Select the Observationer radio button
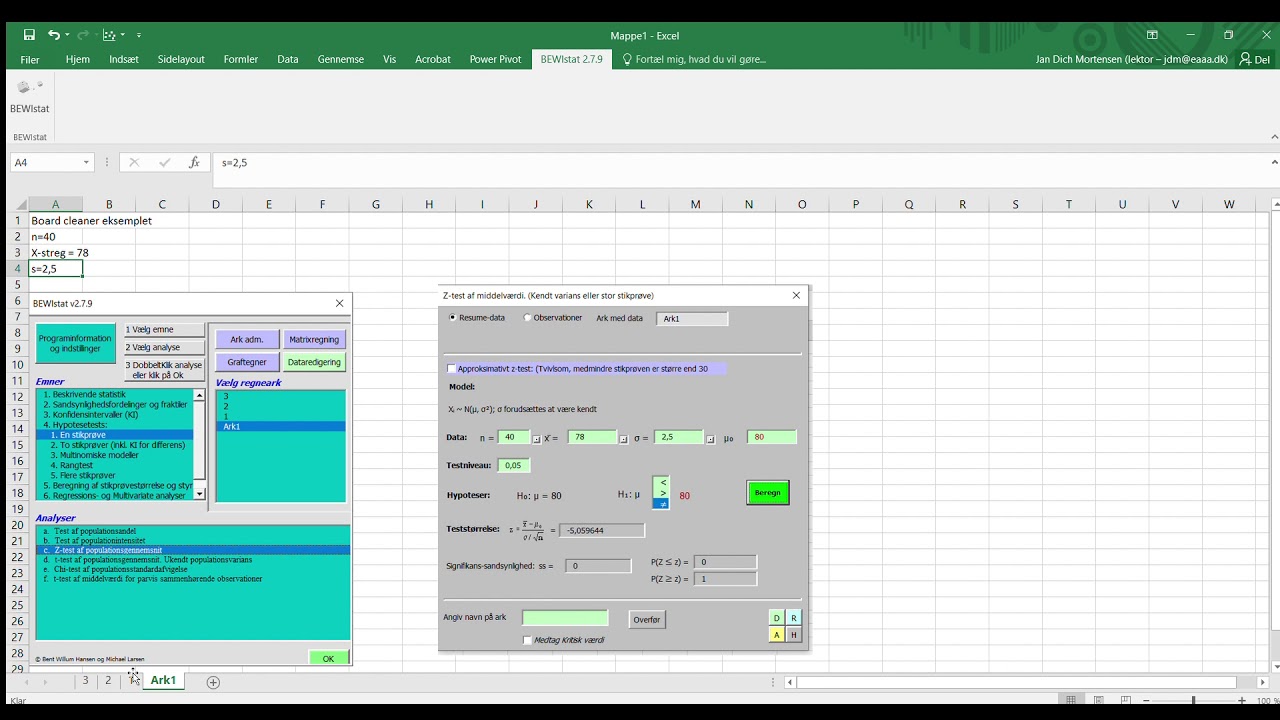Image resolution: width=1280 pixels, height=720 pixels. [x=528, y=318]
